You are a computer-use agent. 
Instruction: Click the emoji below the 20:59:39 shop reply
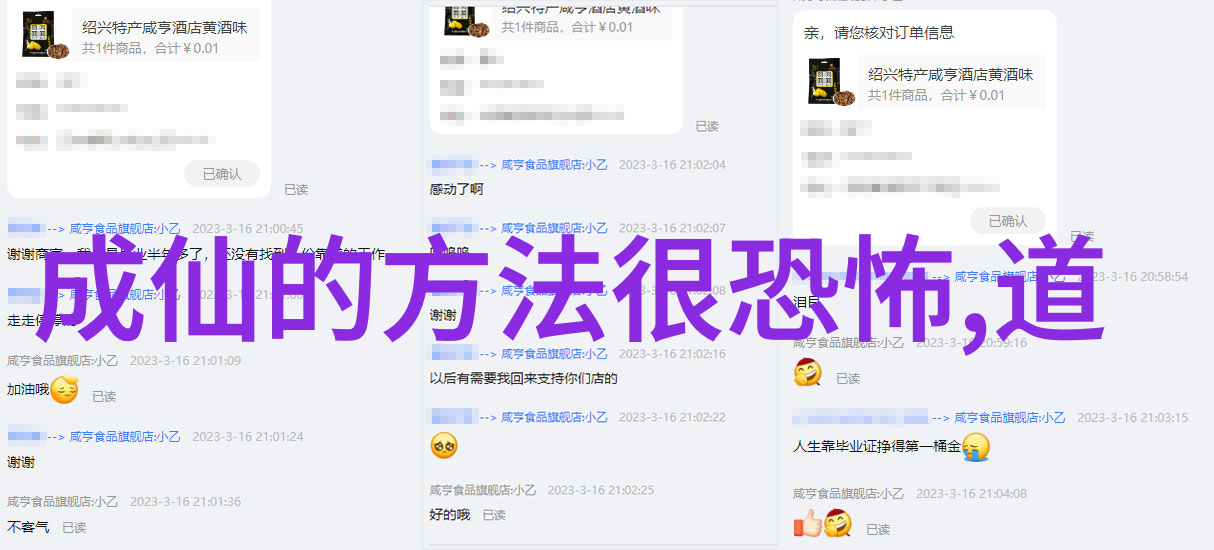(808, 373)
